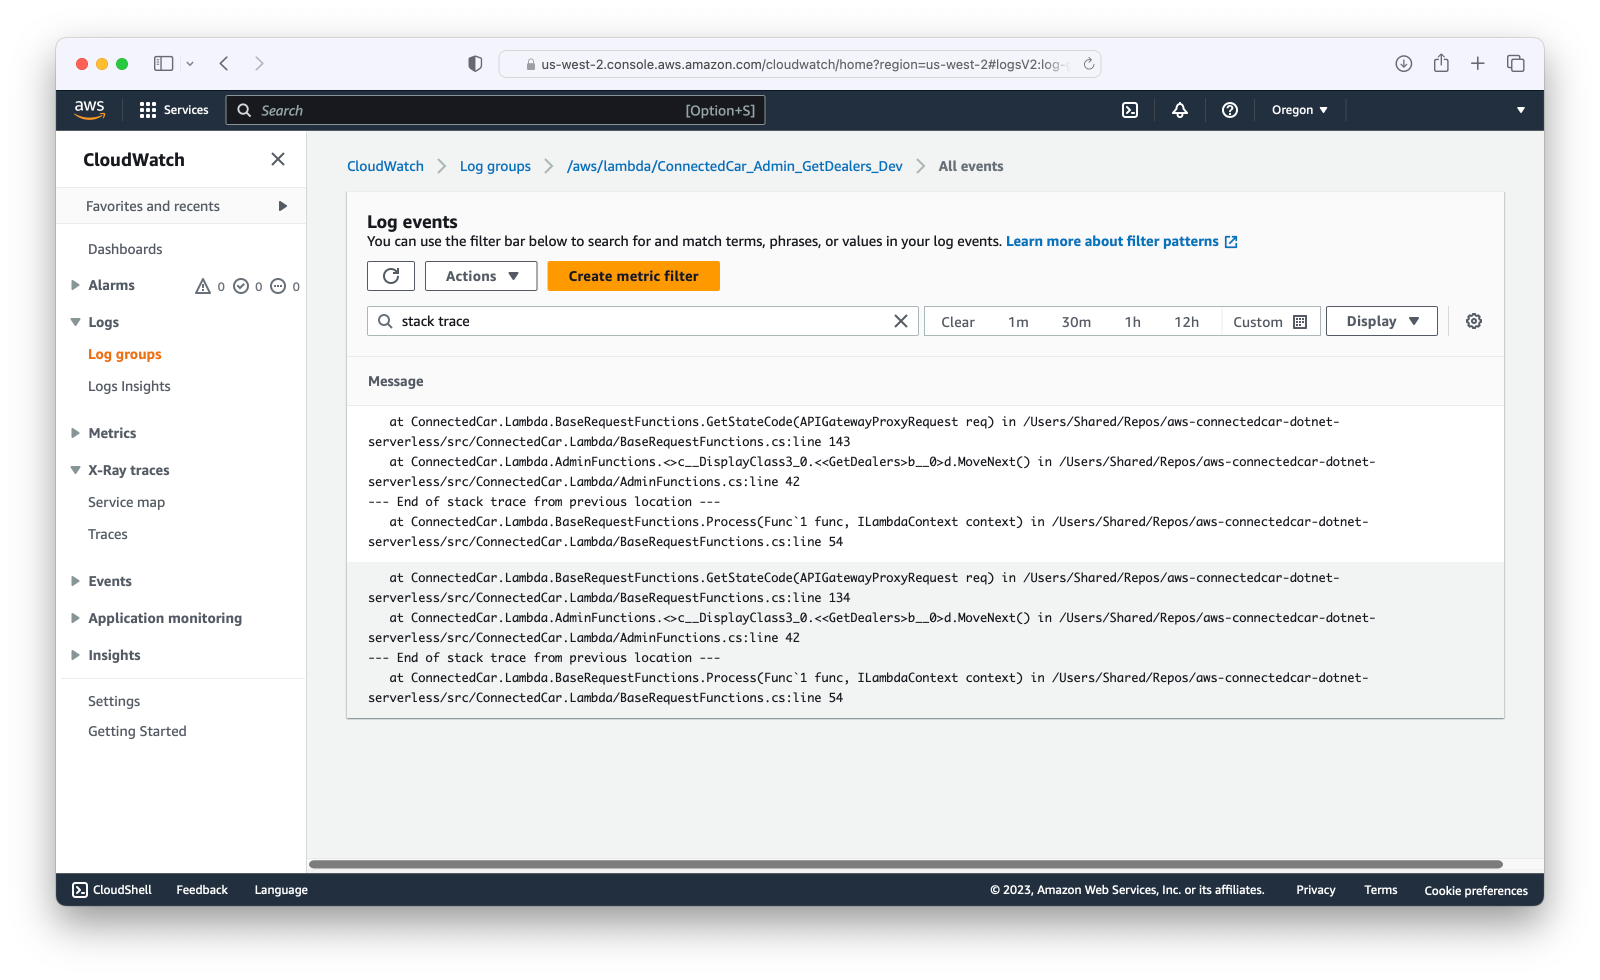
Task: Open the Oregon region selector
Action: [x=1299, y=110]
